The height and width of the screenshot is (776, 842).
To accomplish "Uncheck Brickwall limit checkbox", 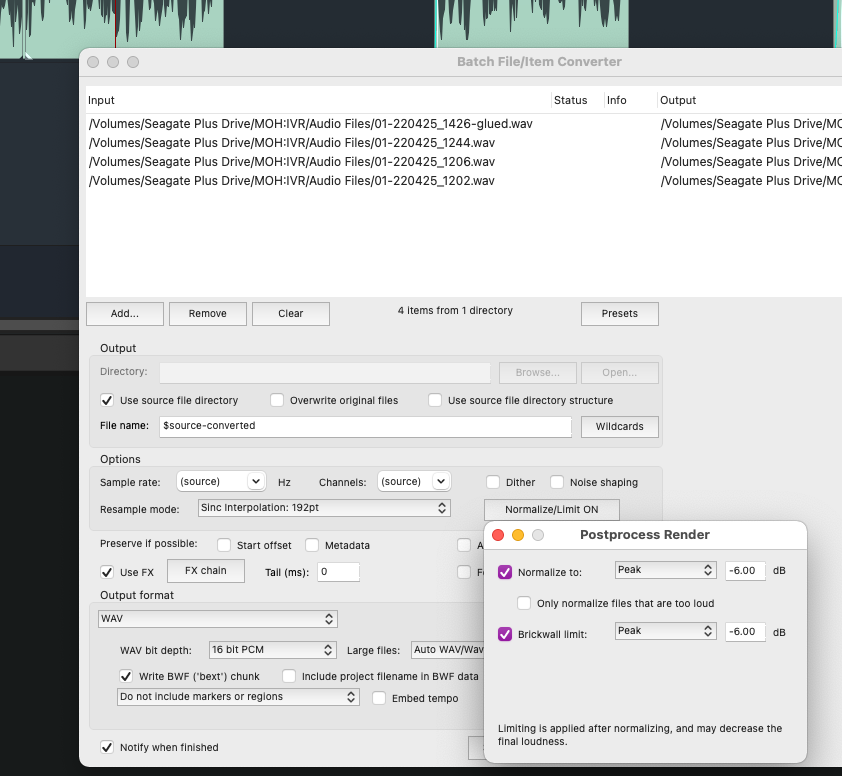I will pyautogui.click(x=505, y=634).
